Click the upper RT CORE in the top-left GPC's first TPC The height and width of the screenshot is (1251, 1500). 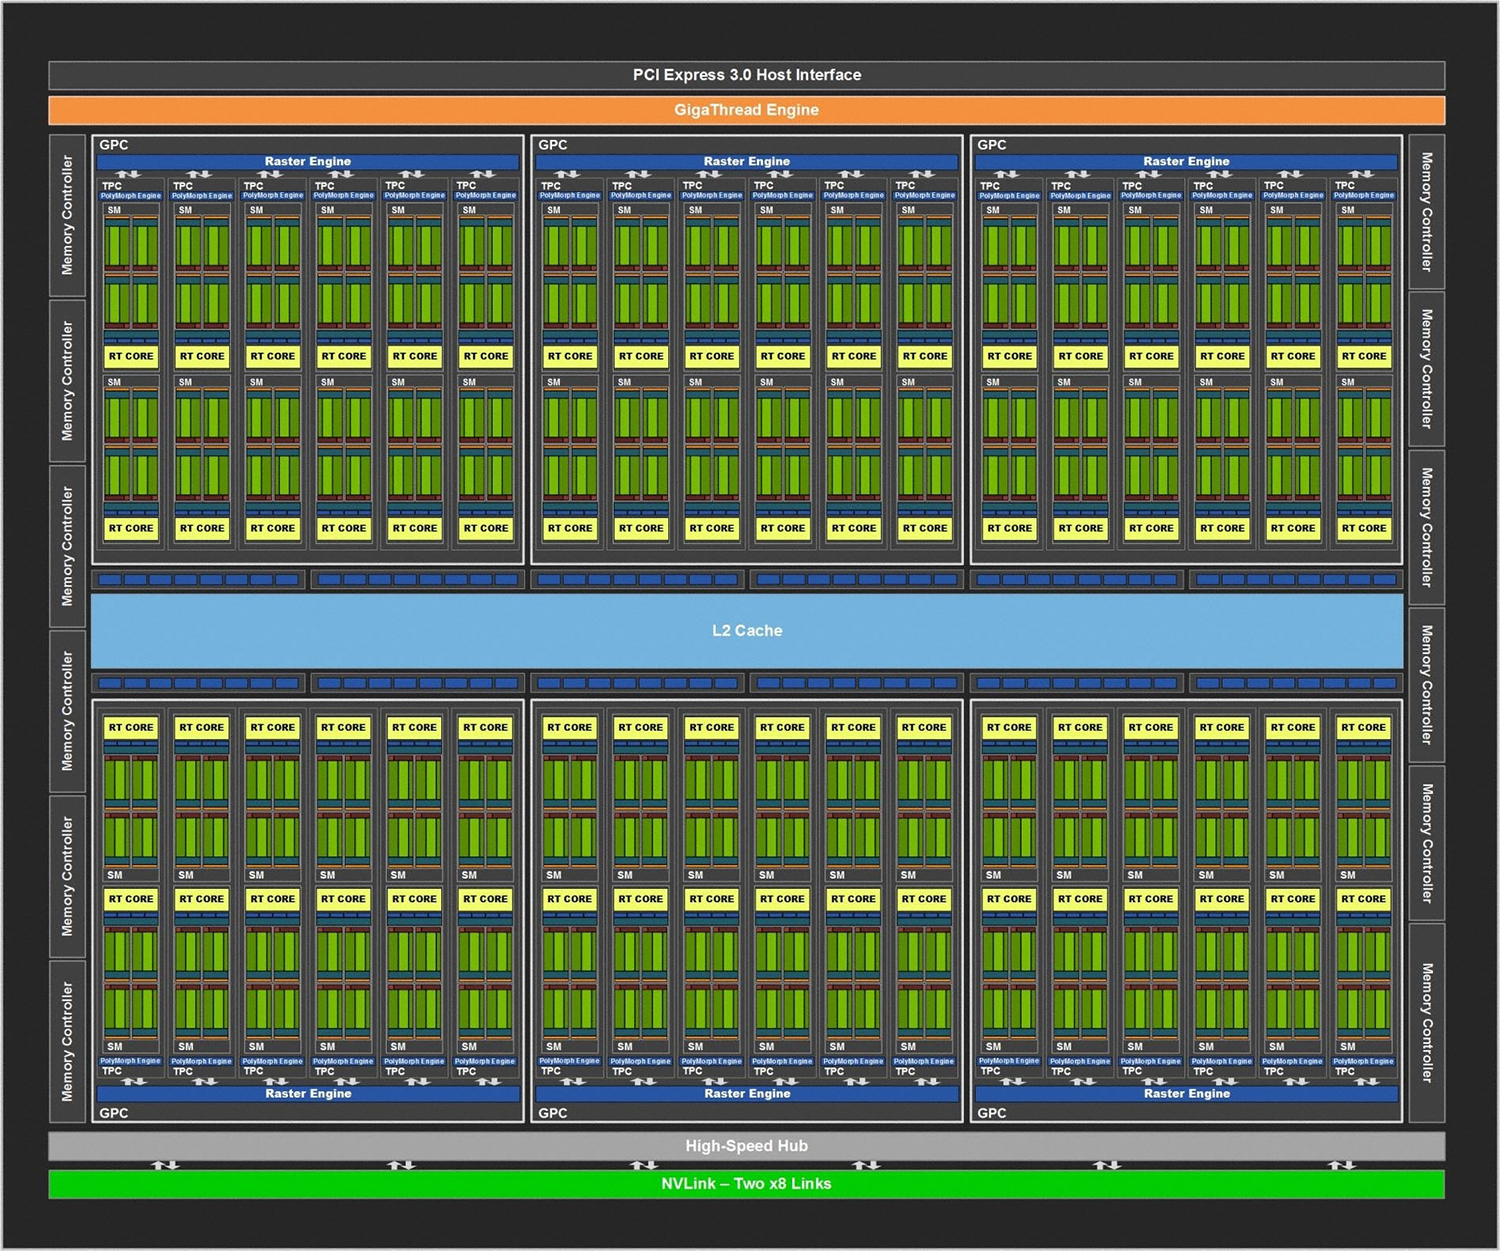(131, 356)
